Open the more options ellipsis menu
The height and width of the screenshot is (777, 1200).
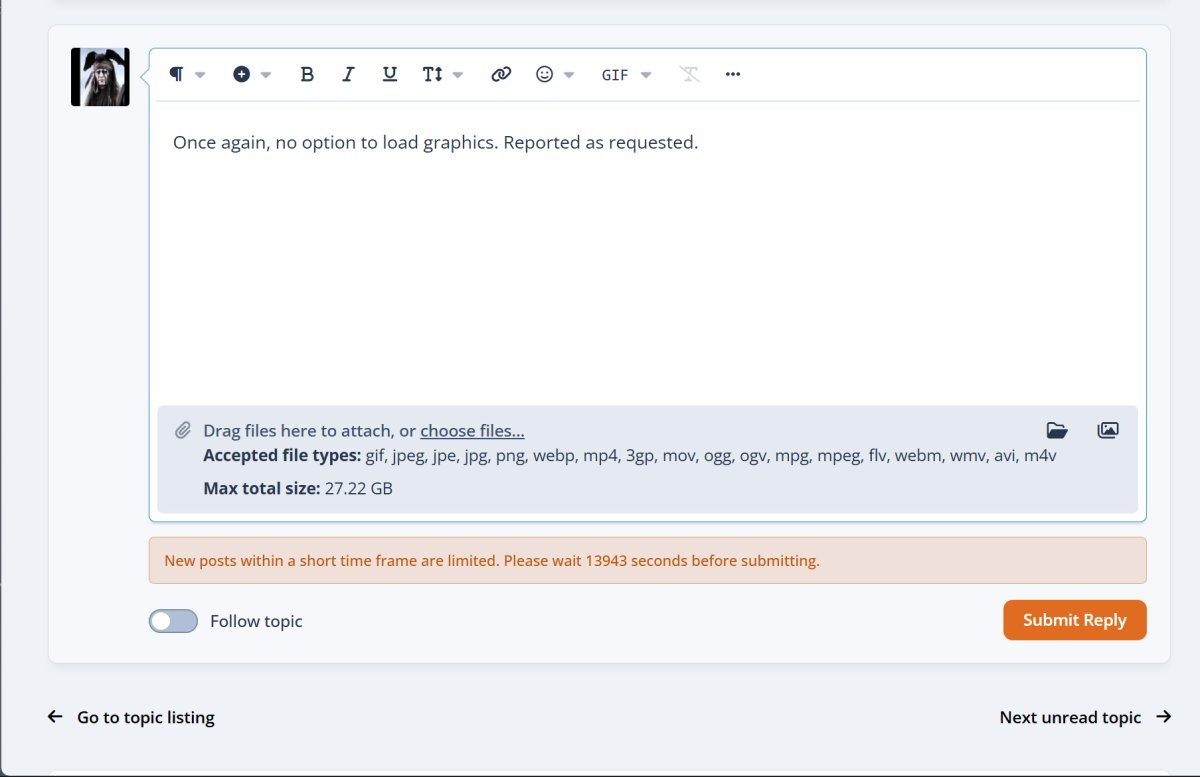tap(733, 74)
